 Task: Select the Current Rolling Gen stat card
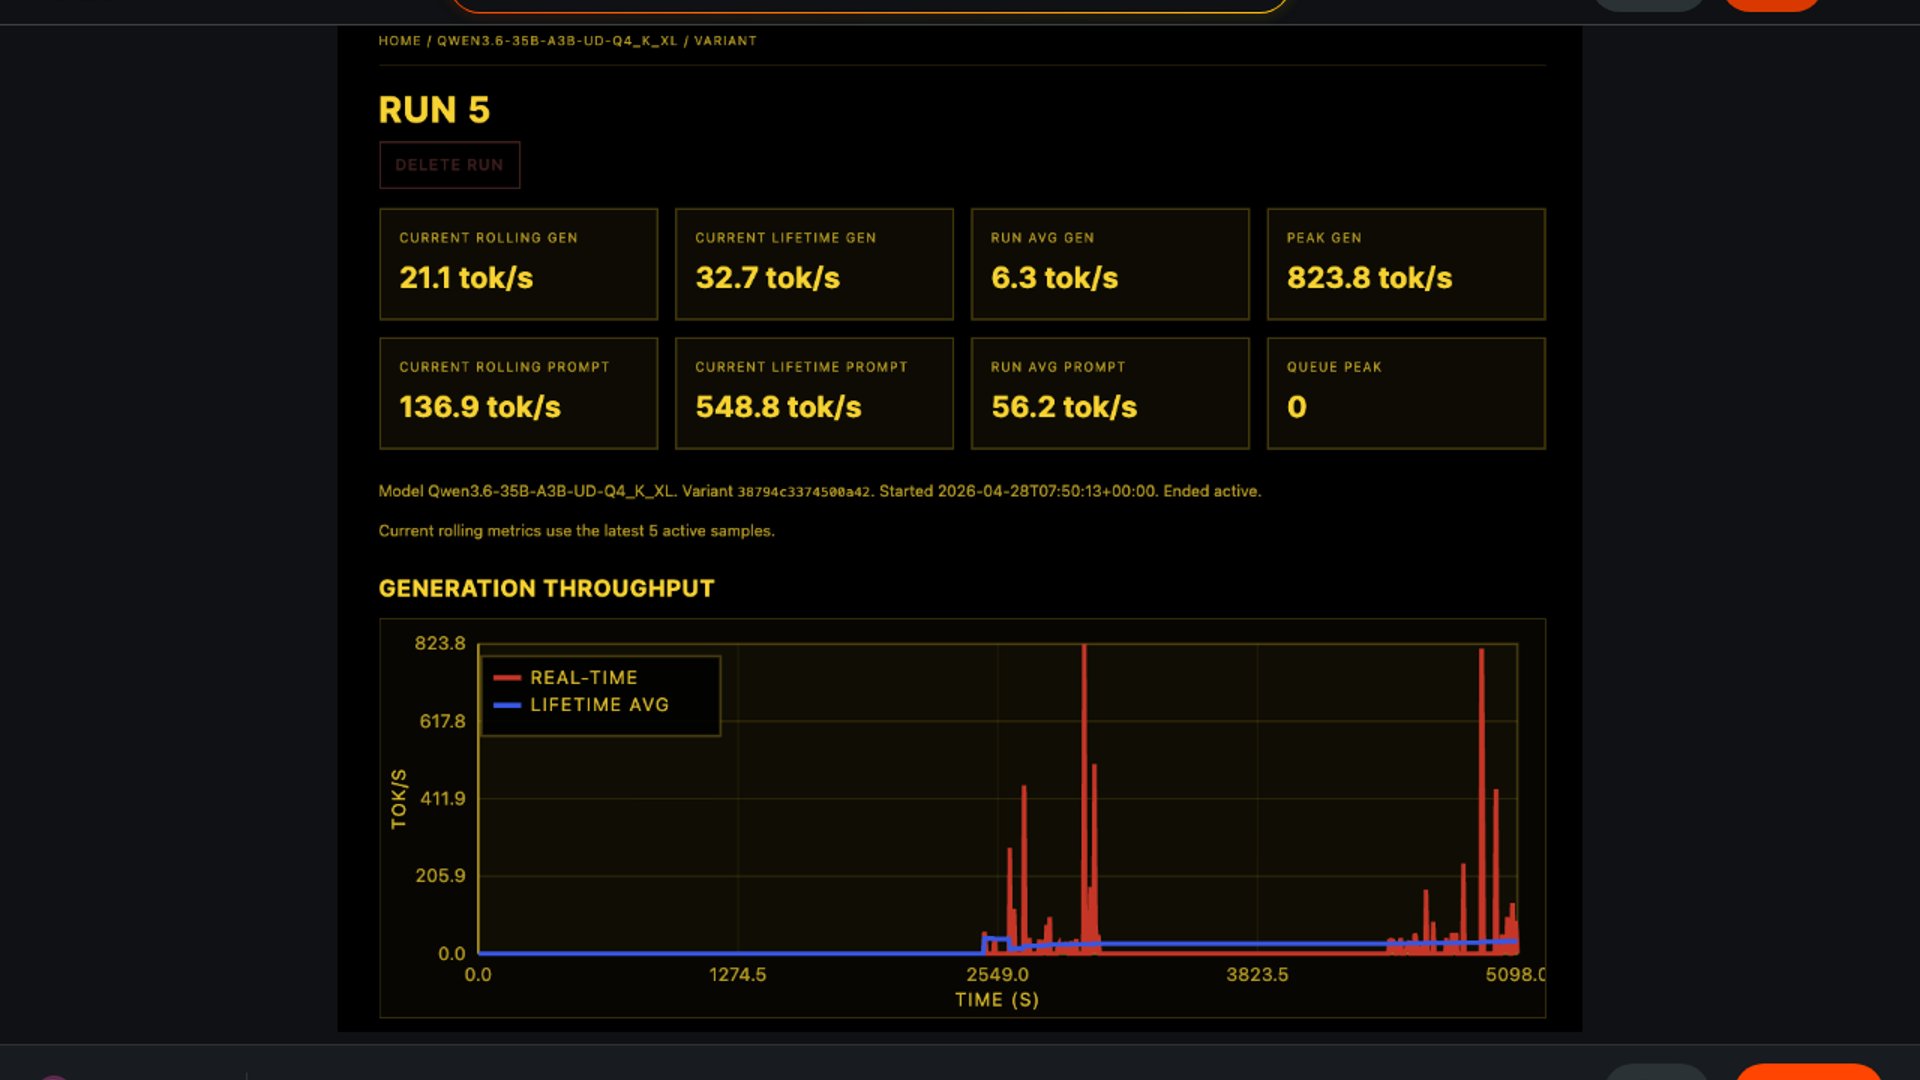[518, 264]
